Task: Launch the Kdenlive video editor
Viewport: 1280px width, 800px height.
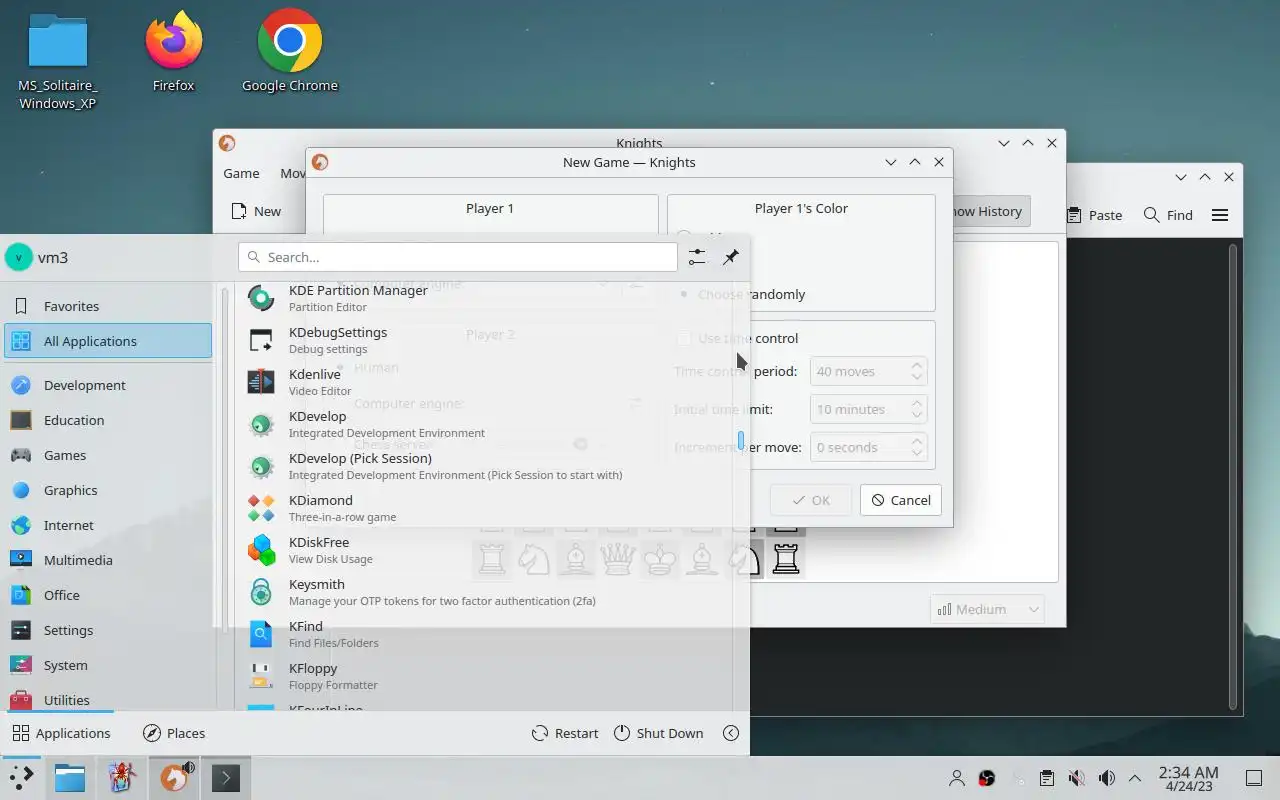Action: (x=486, y=382)
